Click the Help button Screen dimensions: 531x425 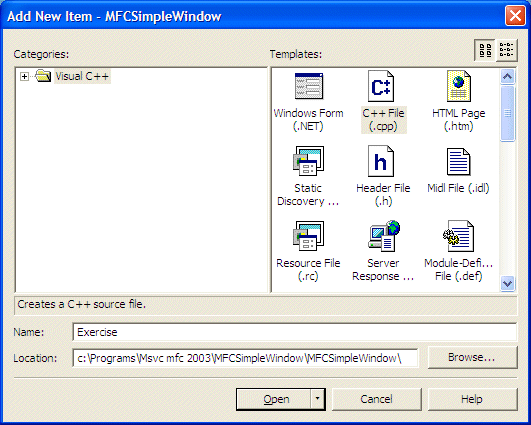(x=472, y=399)
